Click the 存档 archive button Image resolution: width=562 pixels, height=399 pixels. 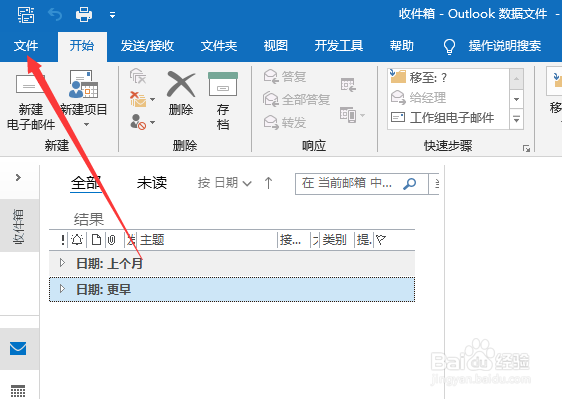point(223,101)
